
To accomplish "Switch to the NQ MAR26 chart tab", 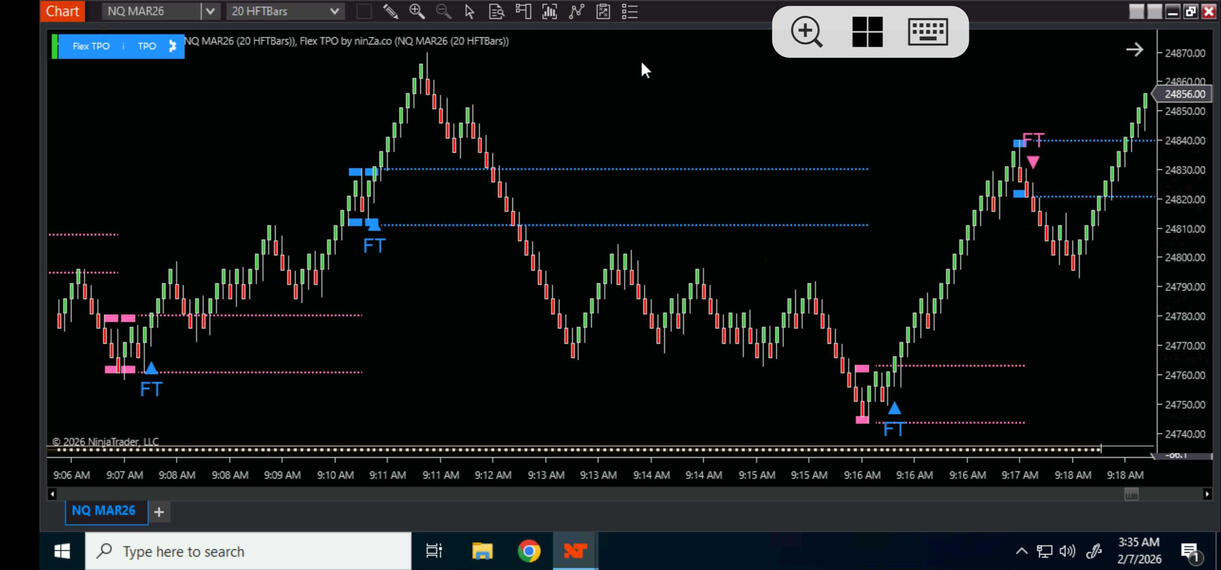I will coord(103,511).
